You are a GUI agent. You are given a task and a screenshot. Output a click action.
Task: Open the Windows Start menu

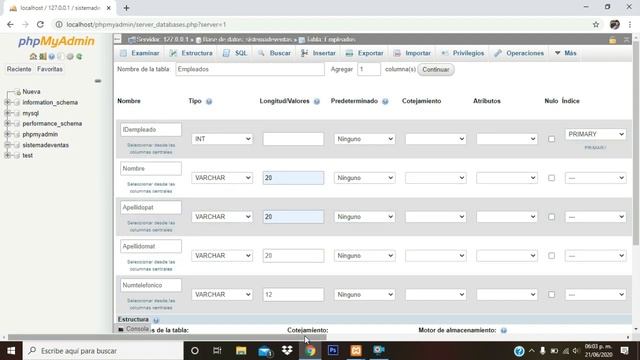point(11,351)
